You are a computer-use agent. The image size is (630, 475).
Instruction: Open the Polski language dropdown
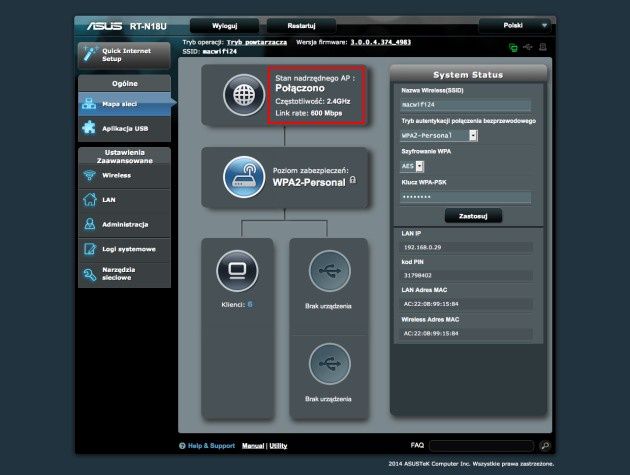point(515,25)
